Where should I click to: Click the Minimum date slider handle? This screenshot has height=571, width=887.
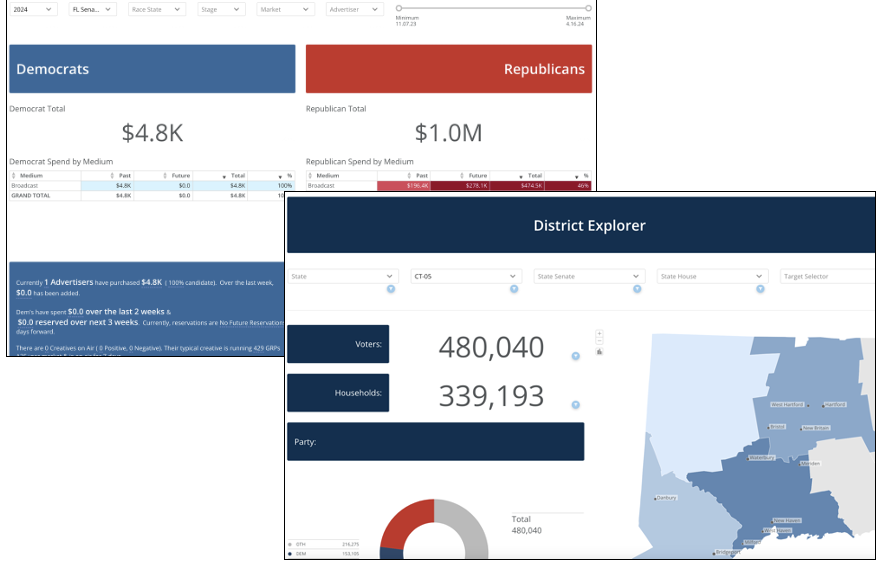(x=400, y=8)
